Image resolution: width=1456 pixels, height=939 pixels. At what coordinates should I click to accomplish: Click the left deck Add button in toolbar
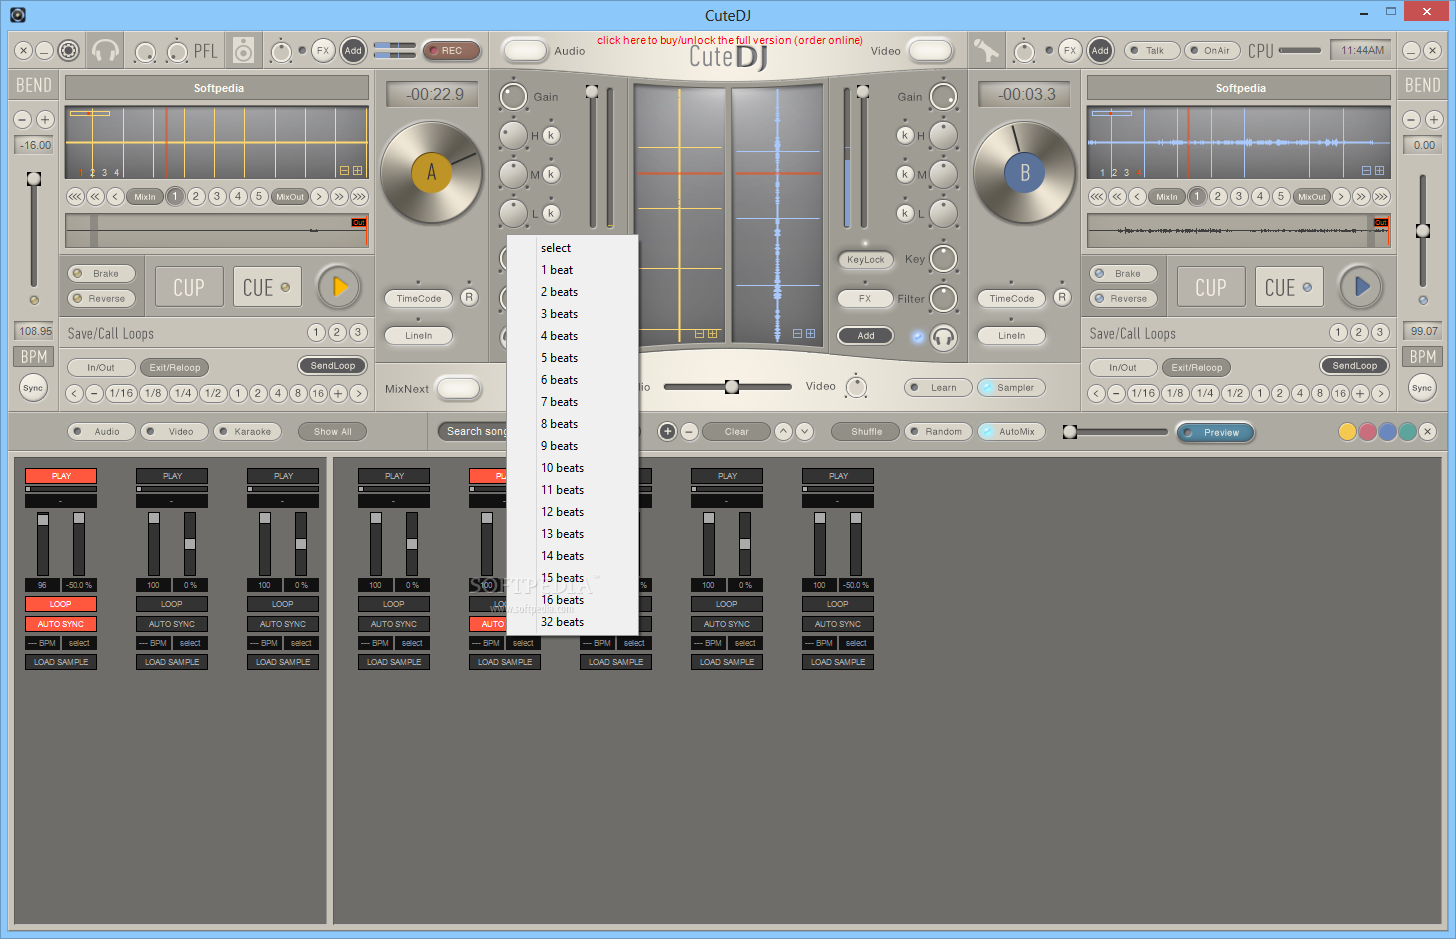[x=353, y=50]
